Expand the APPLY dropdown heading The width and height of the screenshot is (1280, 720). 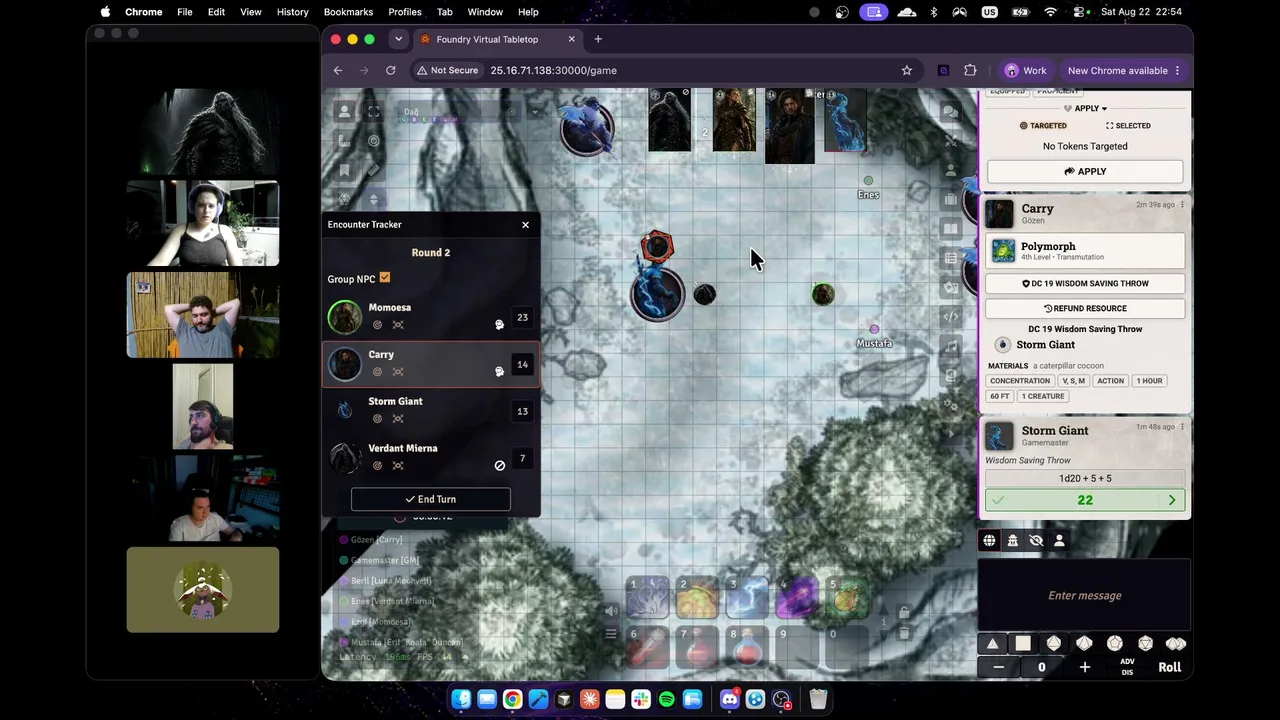1085,108
